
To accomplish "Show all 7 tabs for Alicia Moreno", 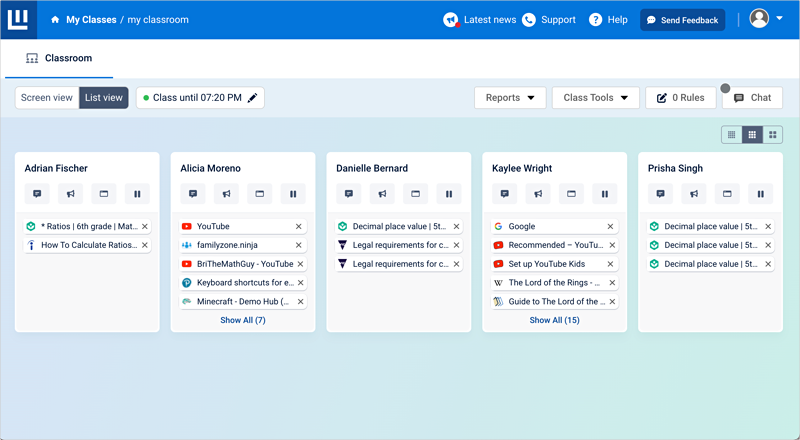I will (243, 320).
